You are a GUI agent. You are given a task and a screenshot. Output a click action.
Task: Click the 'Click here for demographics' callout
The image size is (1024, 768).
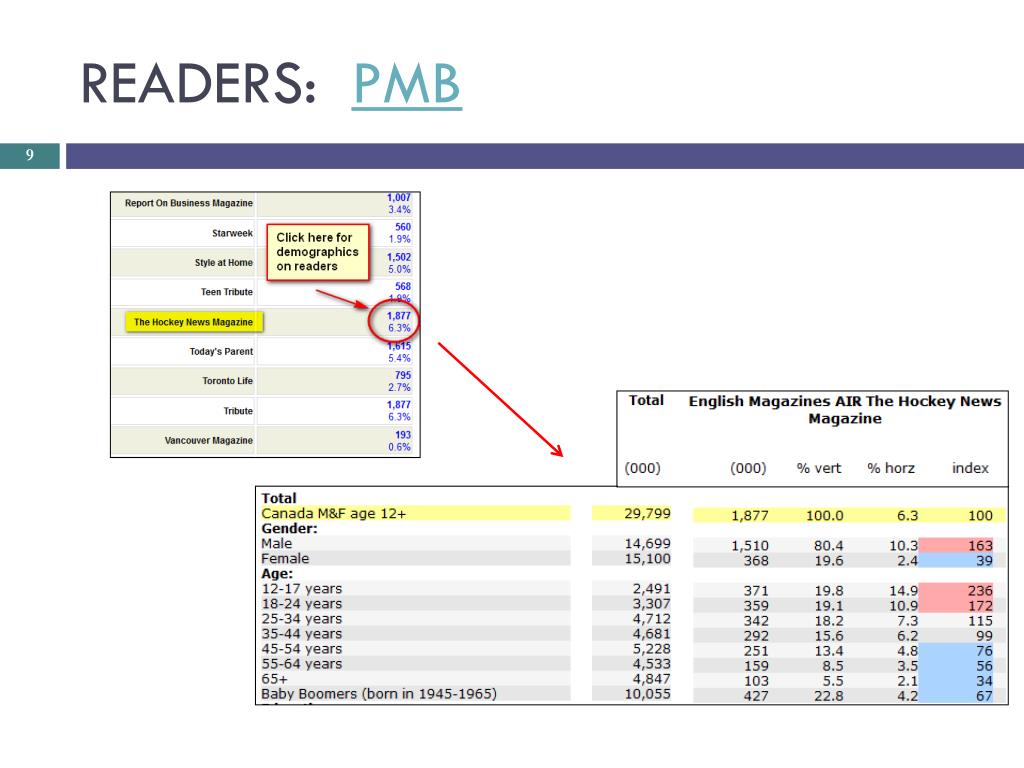click(x=317, y=252)
